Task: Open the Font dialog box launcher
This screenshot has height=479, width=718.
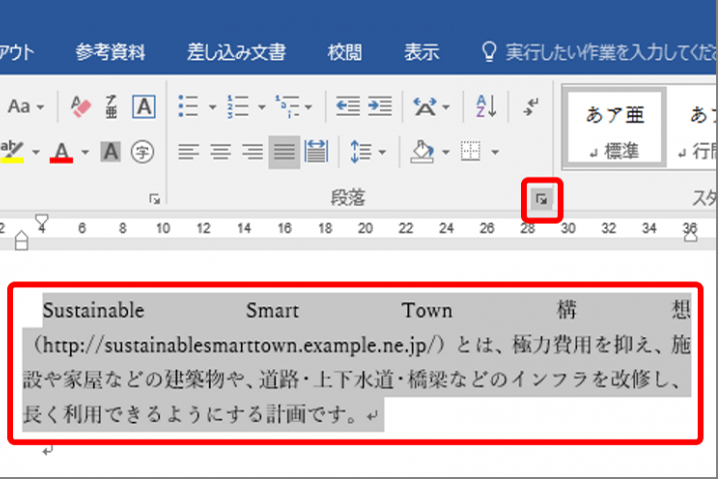Action: click(154, 199)
